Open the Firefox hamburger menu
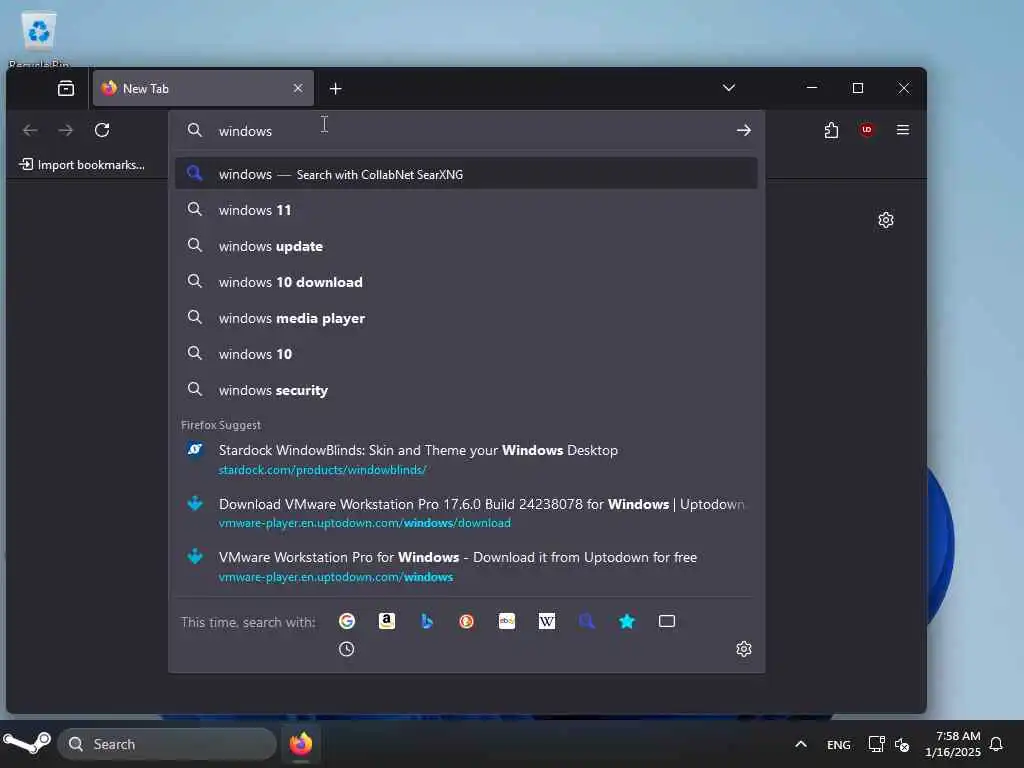 (903, 130)
